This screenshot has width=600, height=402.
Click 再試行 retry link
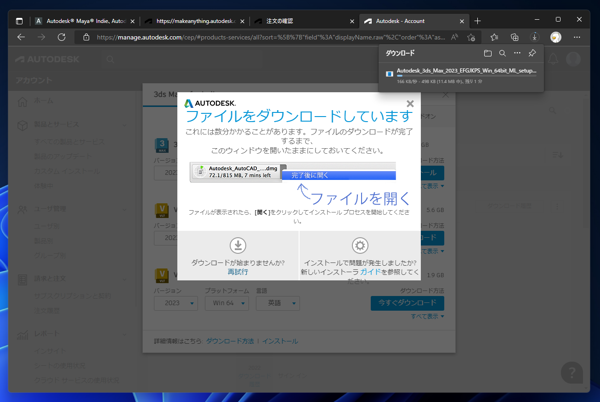coord(238,272)
